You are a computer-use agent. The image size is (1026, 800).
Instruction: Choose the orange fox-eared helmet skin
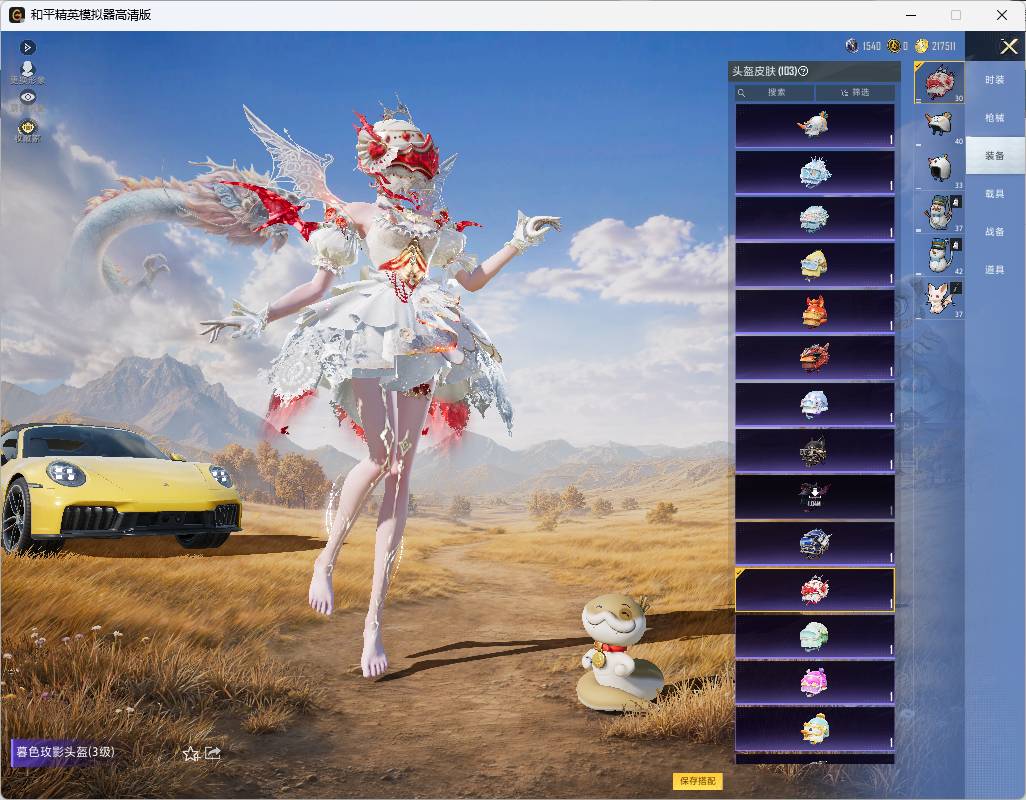click(x=815, y=311)
